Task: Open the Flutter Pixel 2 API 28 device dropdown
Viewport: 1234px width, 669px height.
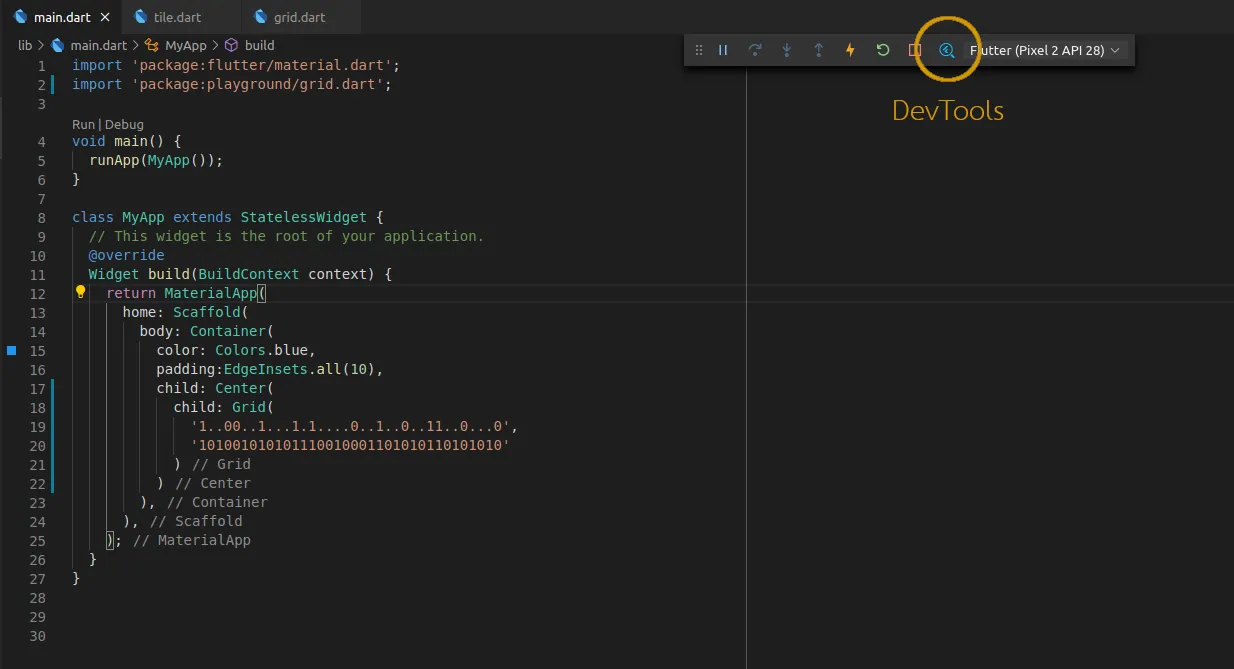Action: pos(1046,49)
